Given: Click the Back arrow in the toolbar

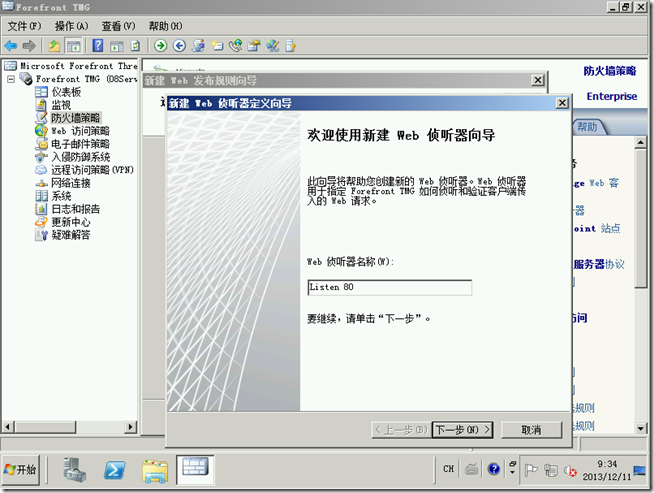Looking at the screenshot, I should pyautogui.click(x=10, y=45).
